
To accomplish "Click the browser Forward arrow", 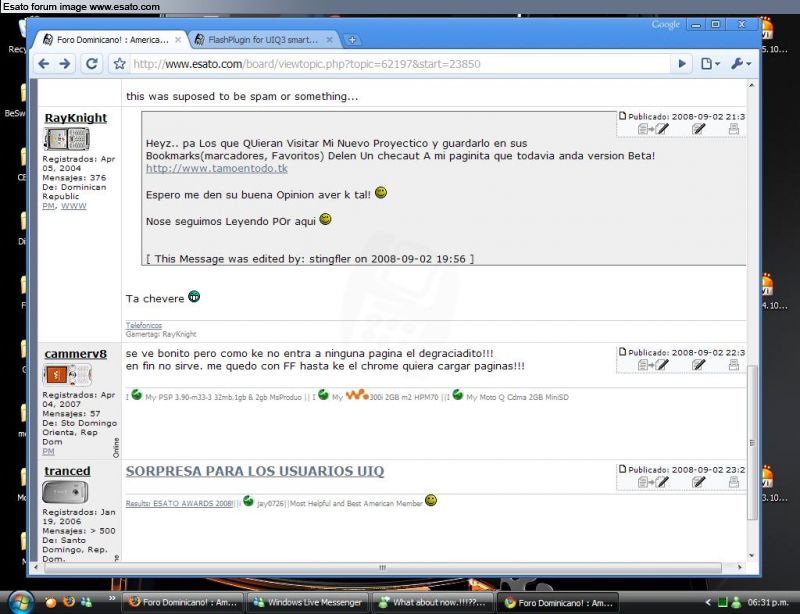I will pyautogui.click(x=65, y=63).
